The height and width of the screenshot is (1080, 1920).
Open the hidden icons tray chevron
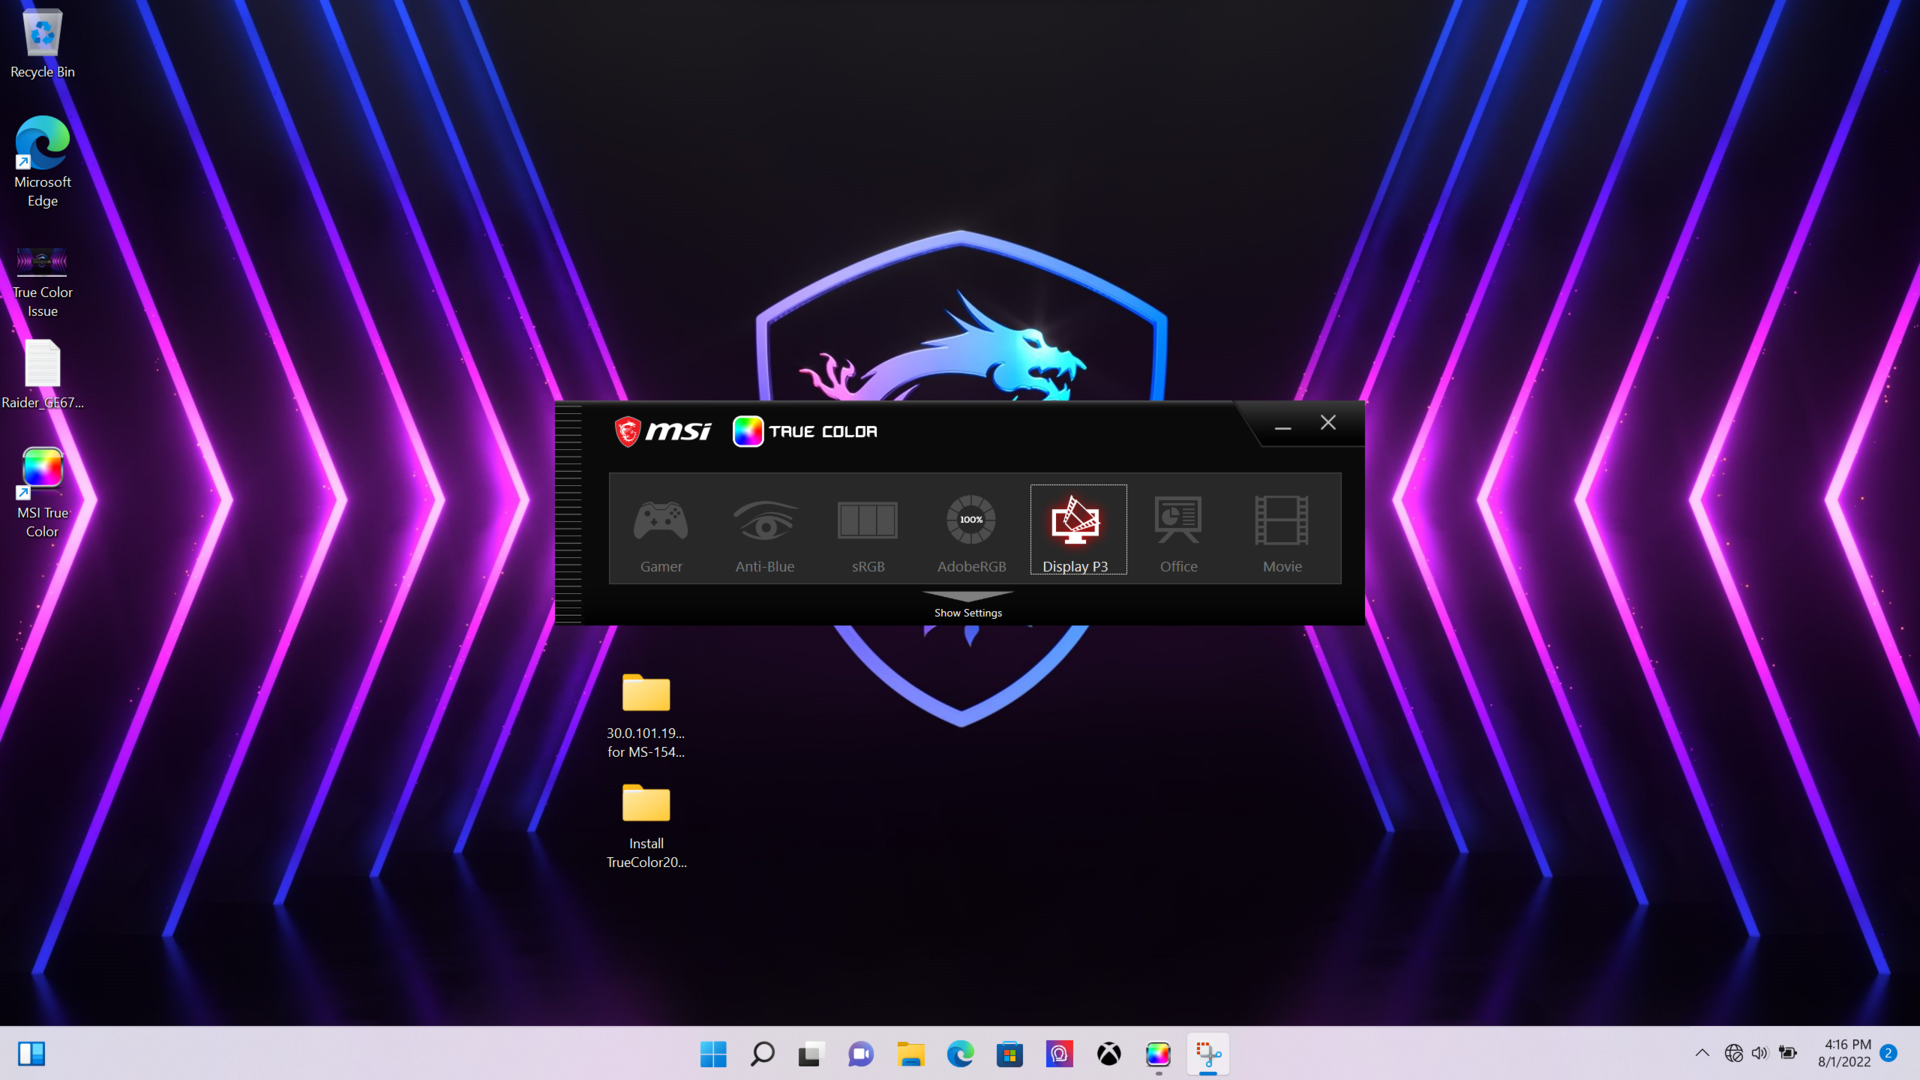click(1701, 1053)
